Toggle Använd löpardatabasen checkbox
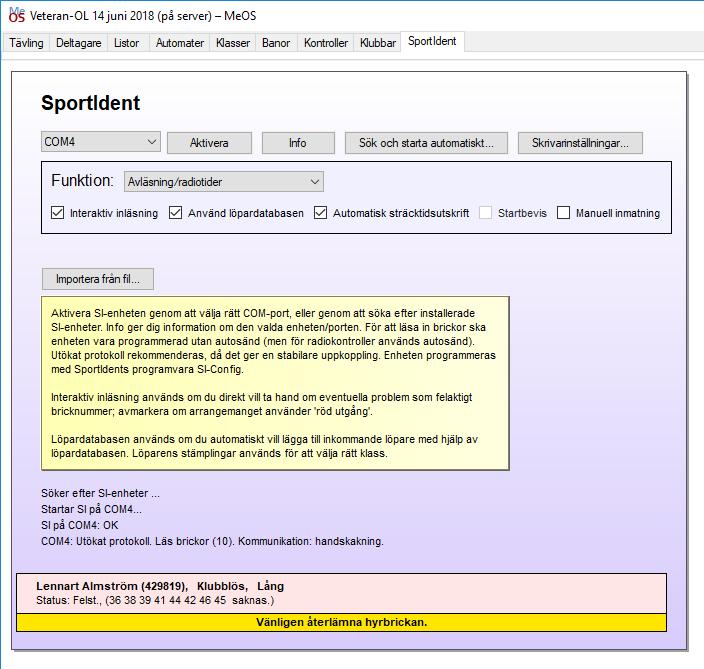This screenshot has width=704, height=669. pyautogui.click(x=176, y=213)
